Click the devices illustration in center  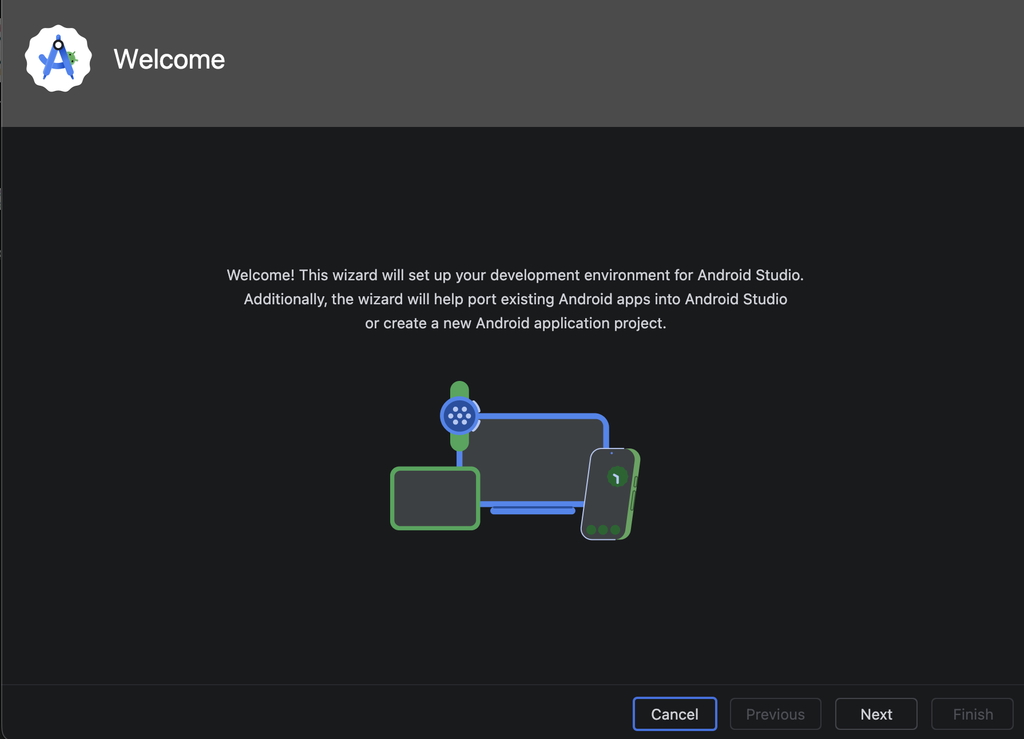[x=515, y=461]
